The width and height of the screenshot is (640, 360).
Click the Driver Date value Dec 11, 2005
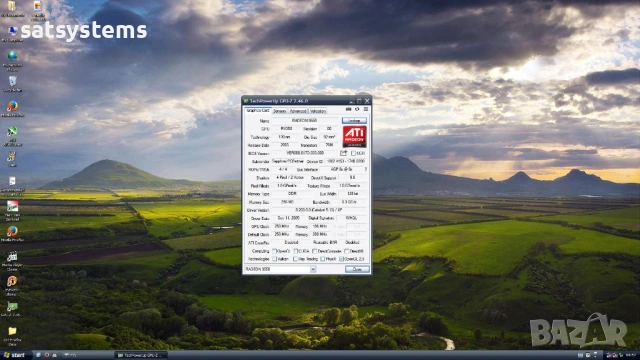[x=288, y=218]
